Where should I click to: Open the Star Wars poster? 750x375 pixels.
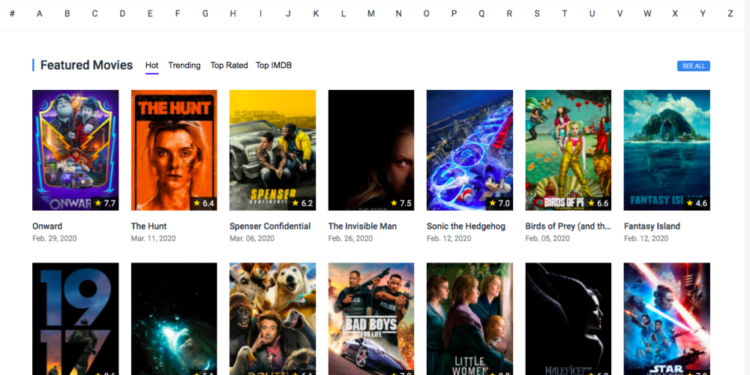point(667,319)
